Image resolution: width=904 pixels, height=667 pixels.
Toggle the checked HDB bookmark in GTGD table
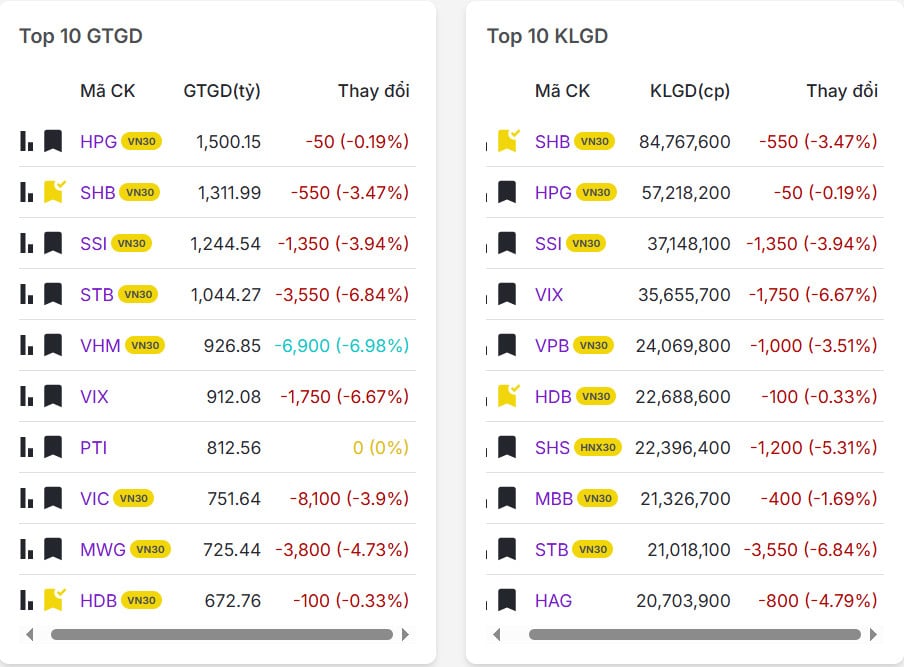51,600
